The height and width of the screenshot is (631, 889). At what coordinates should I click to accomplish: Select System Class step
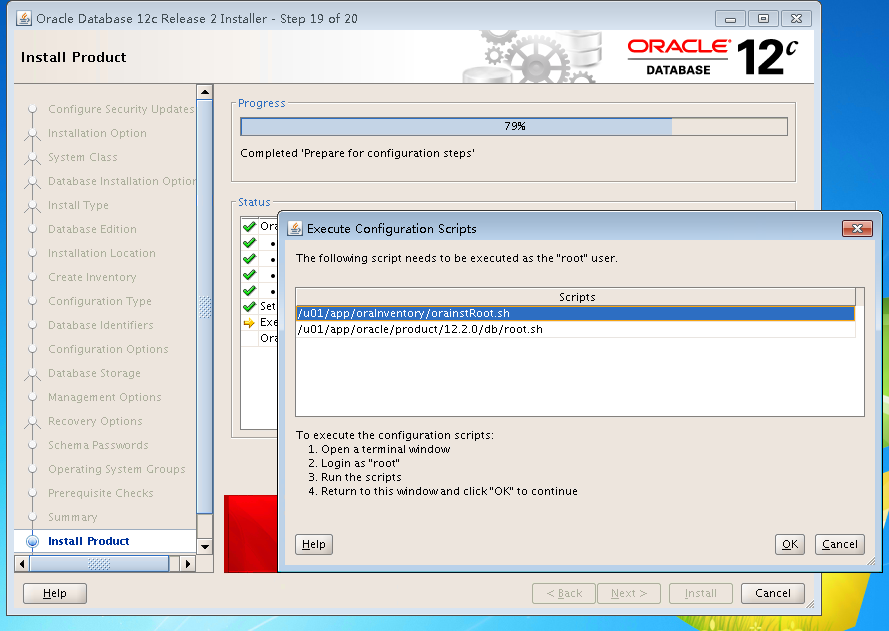click(x=83, y=157)
